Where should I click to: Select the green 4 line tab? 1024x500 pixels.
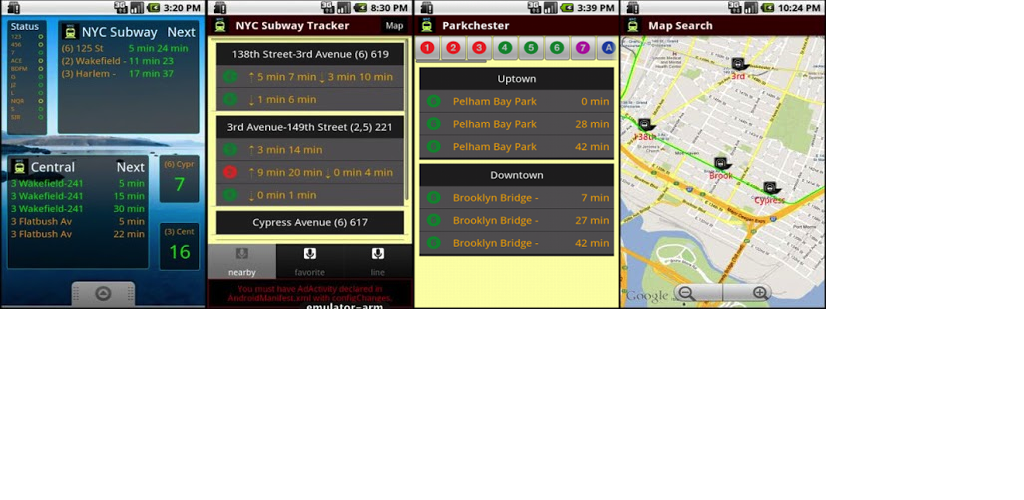coord(505,48)
